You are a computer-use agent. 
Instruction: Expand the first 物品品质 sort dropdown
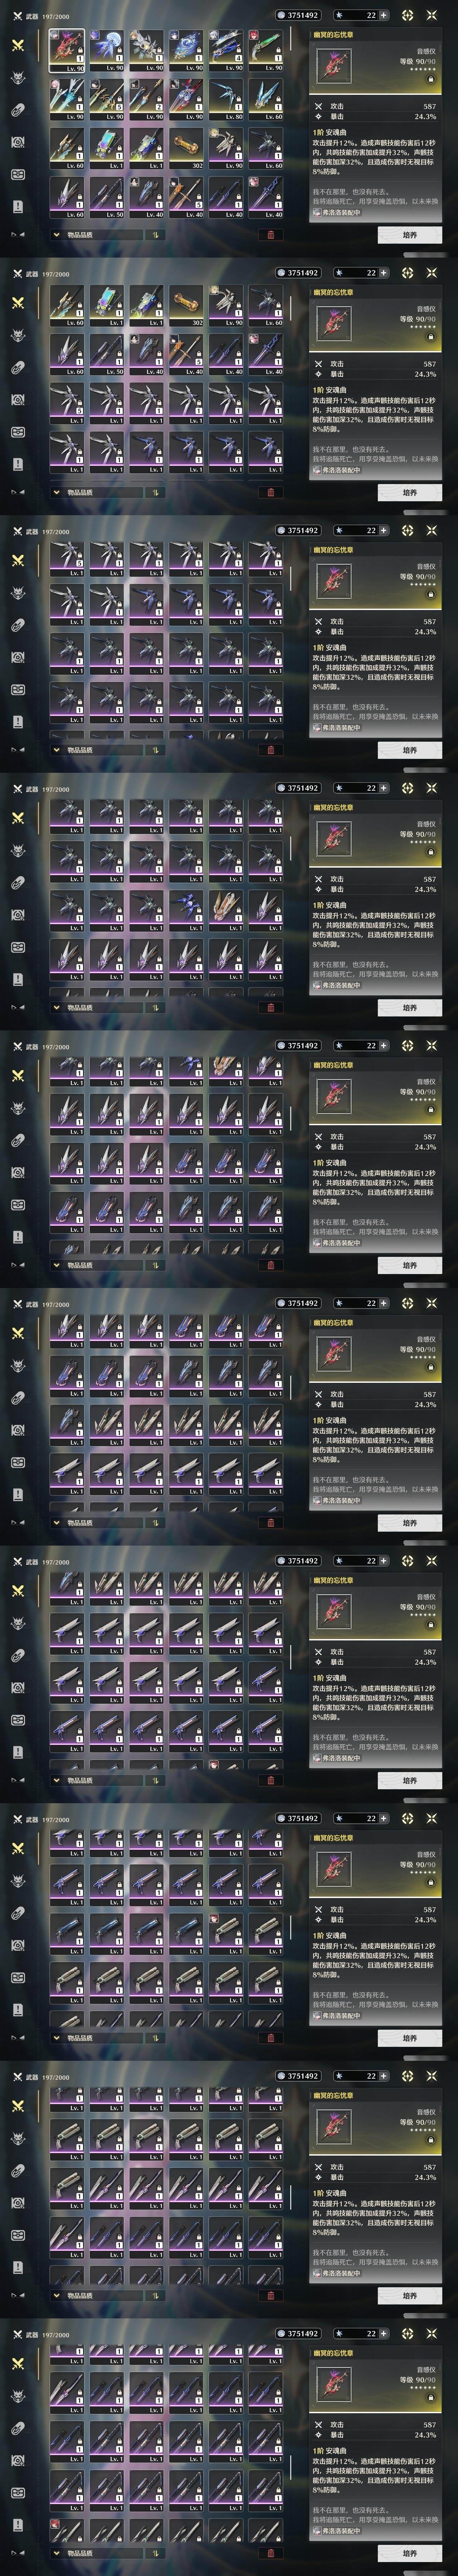(x=96, y=235)
